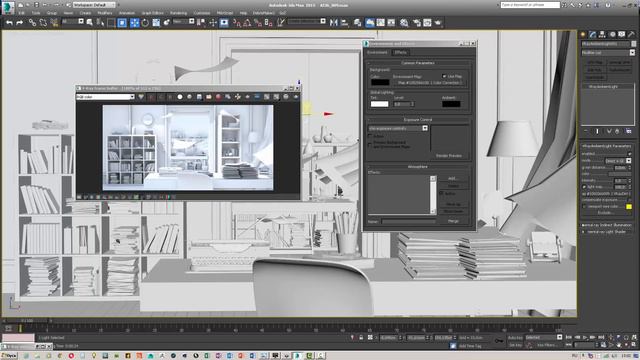The height and width of the screenshot is (360, 640).
Task: Switch to the Effects tab
Action: [400, 52]
